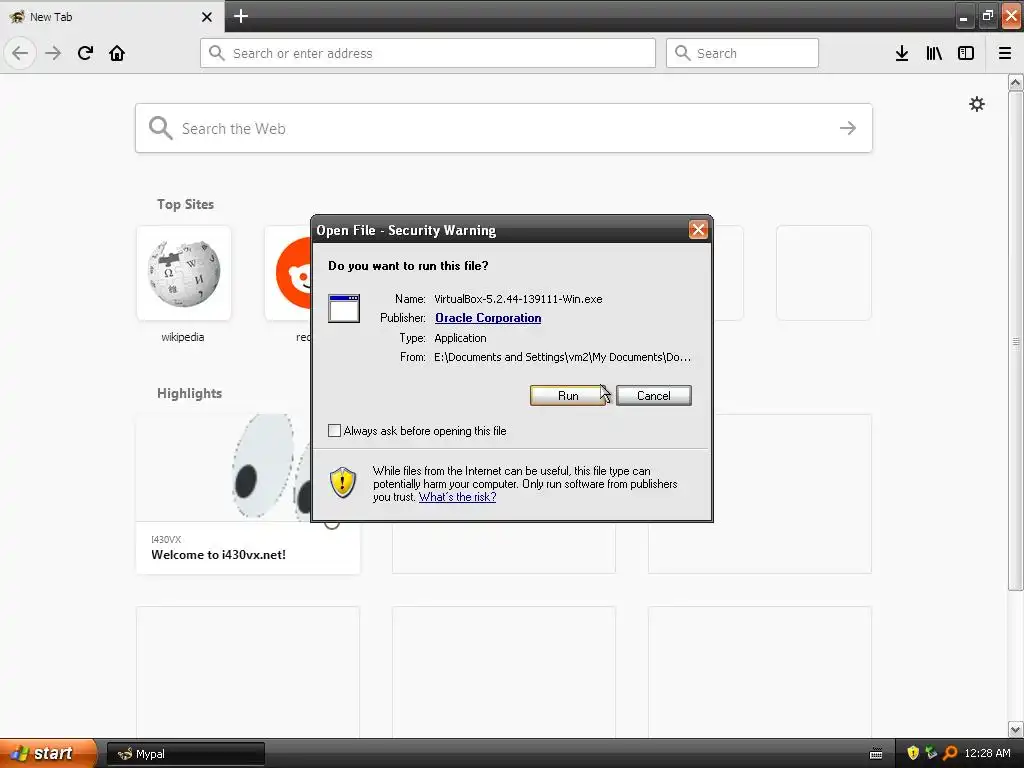
Task: Click the file name VirtualBox-5.2.44-139111-Win.exe
Action: pyautogui.click(x=518, y=299)
